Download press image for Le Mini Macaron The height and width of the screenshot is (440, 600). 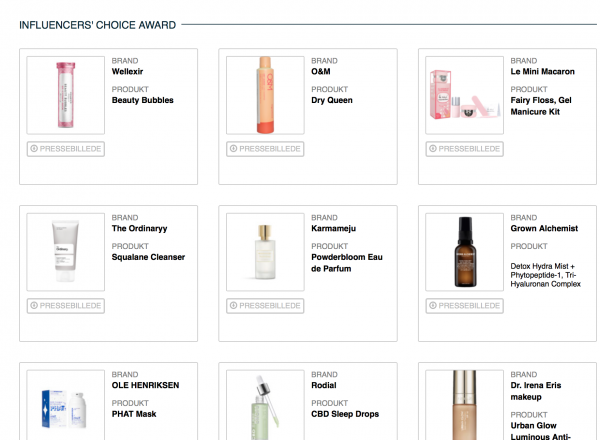click(x=465, y=149)
